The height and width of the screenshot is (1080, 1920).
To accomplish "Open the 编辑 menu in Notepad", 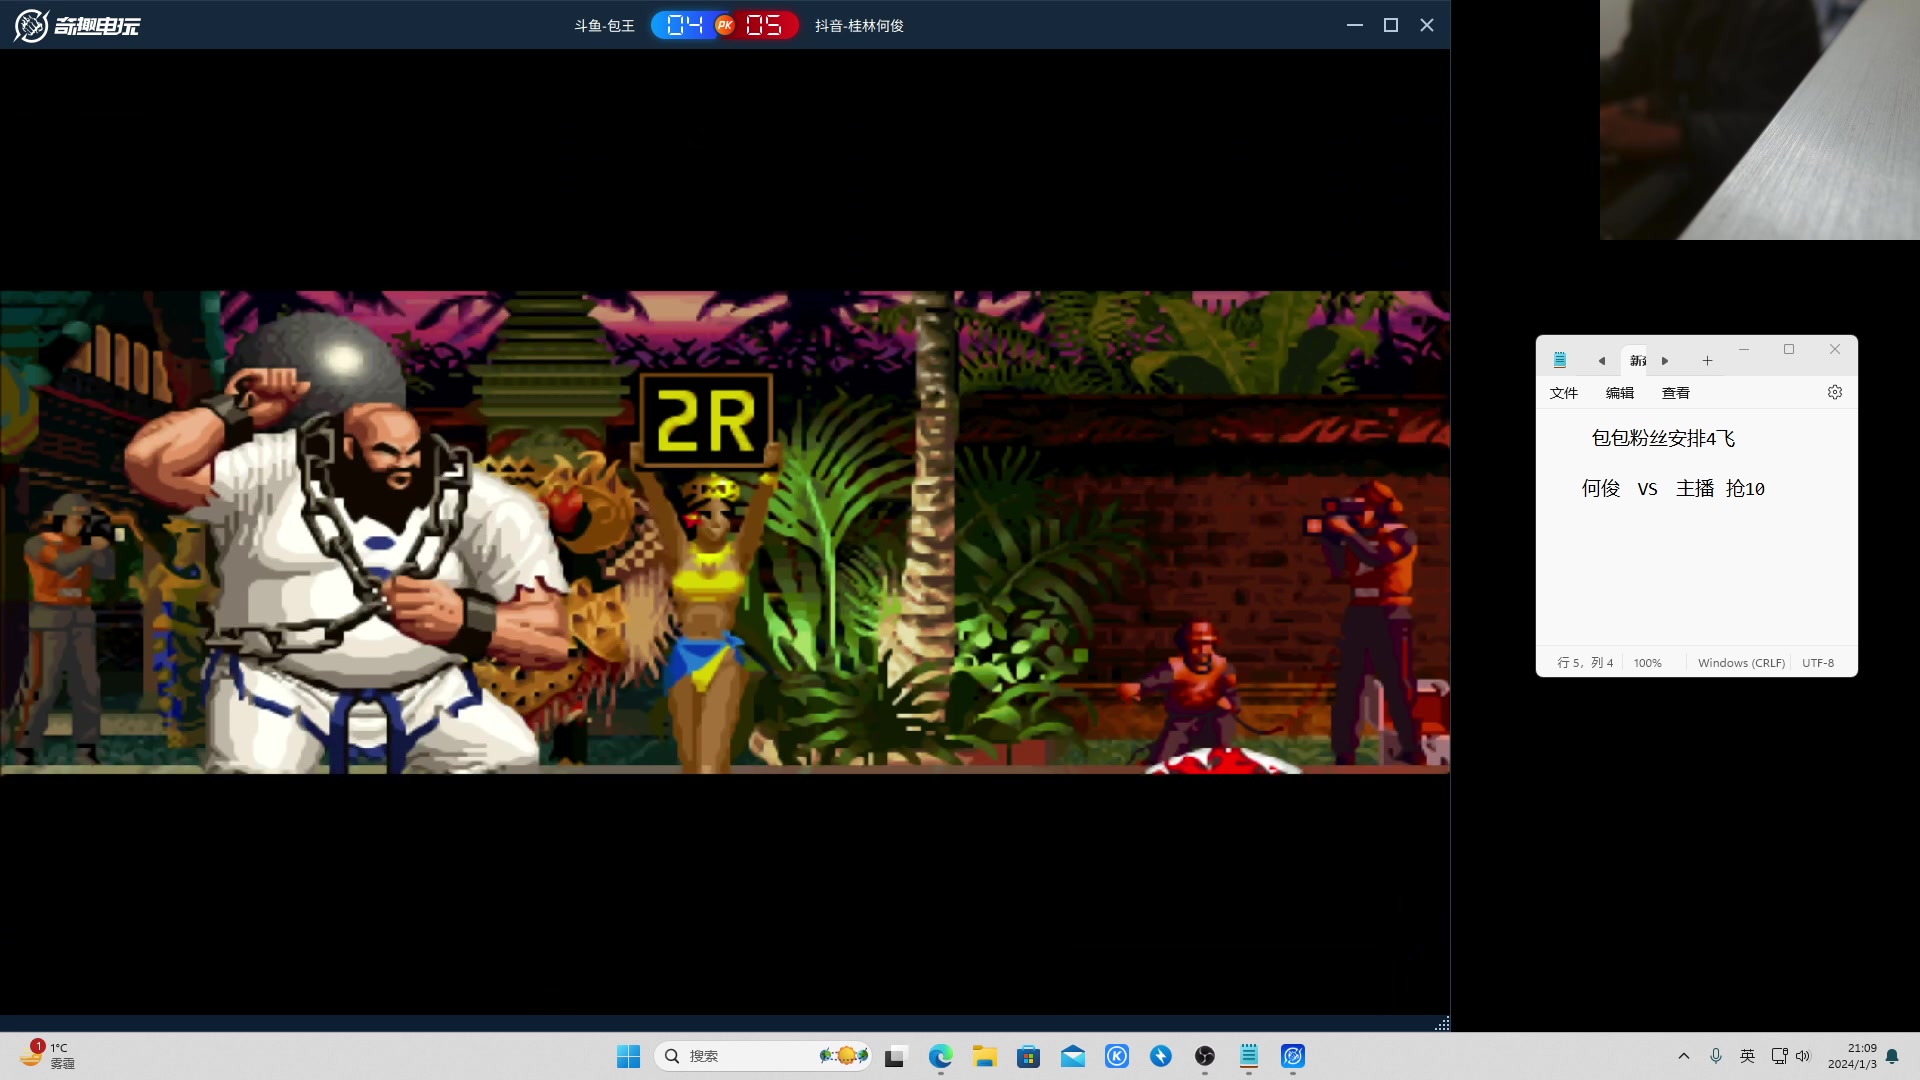I will 1620,393.
